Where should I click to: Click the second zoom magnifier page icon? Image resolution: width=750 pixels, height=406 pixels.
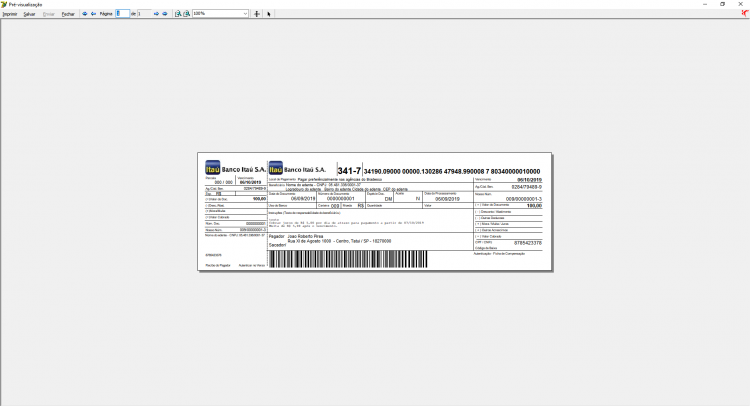coord(187,14)
